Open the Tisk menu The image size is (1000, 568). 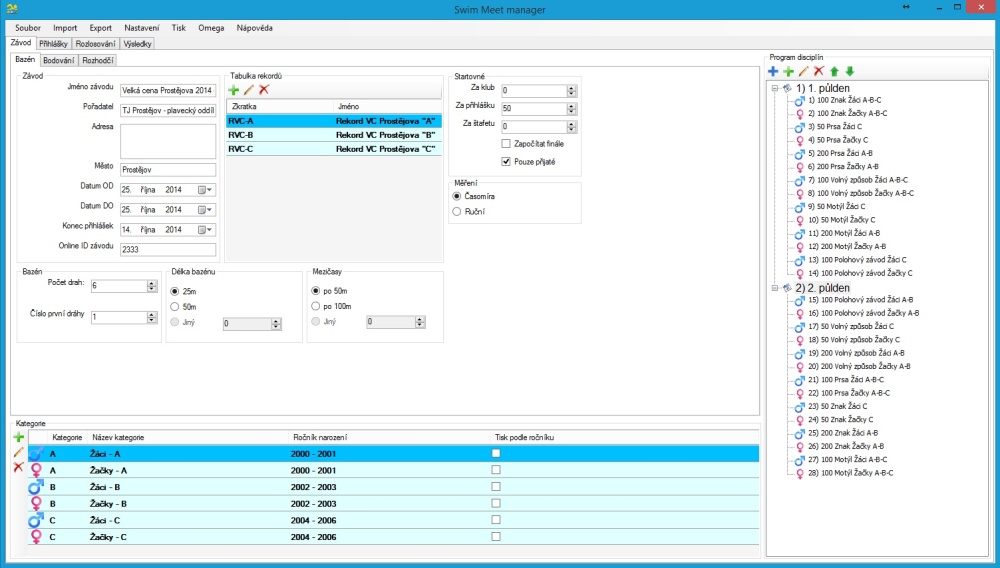[x=179, y=28]
